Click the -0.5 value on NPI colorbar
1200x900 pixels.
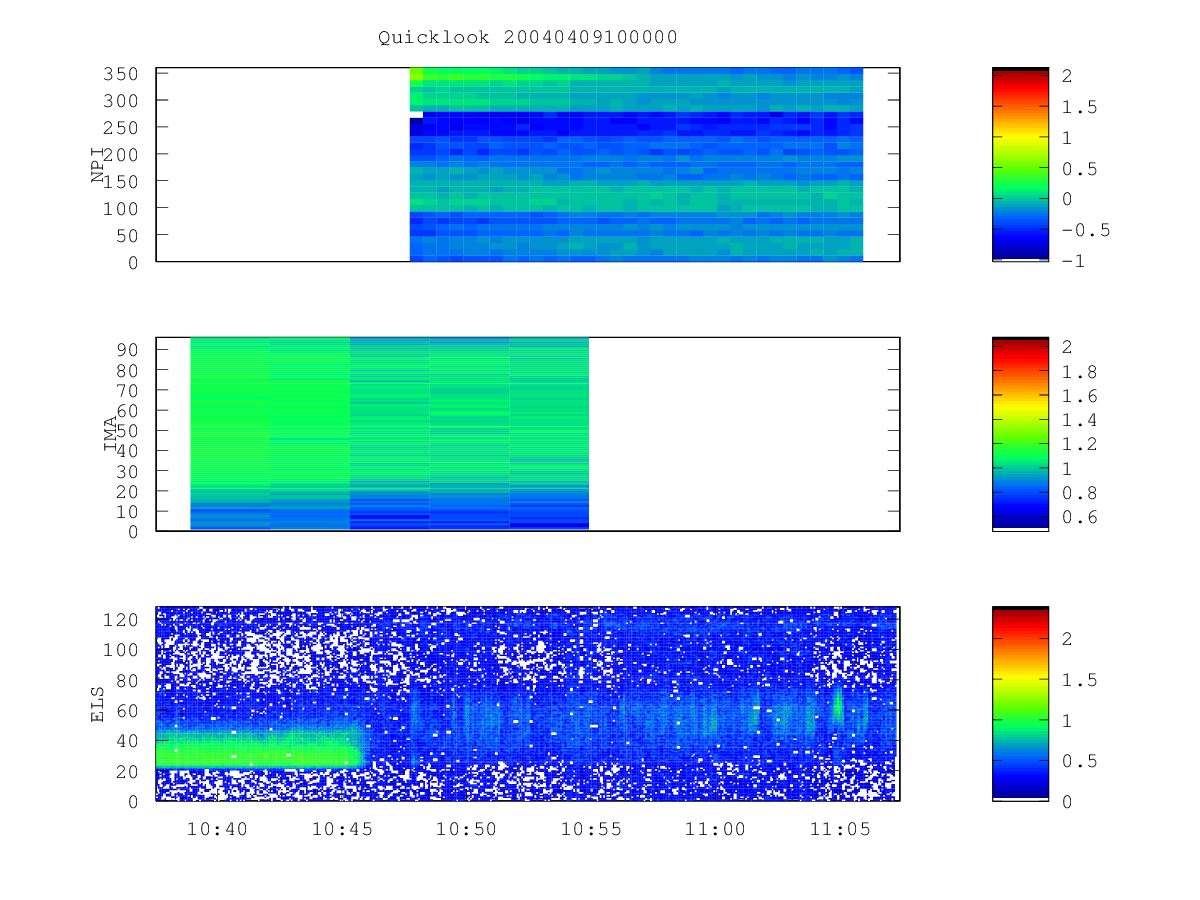[1086, 230]
